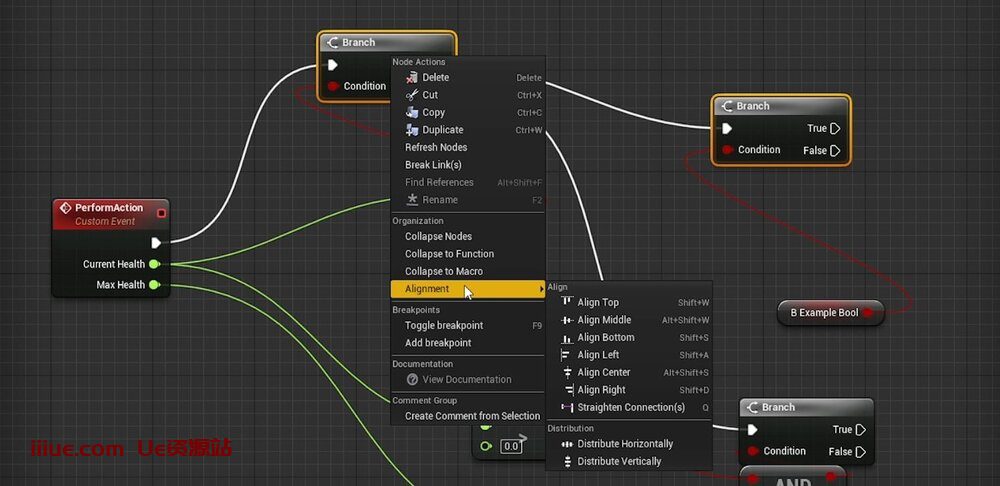Viewport: 1000px width, 486px height.
Task: Click the red delegate pin on PerformAction
Action: (161, 213)
